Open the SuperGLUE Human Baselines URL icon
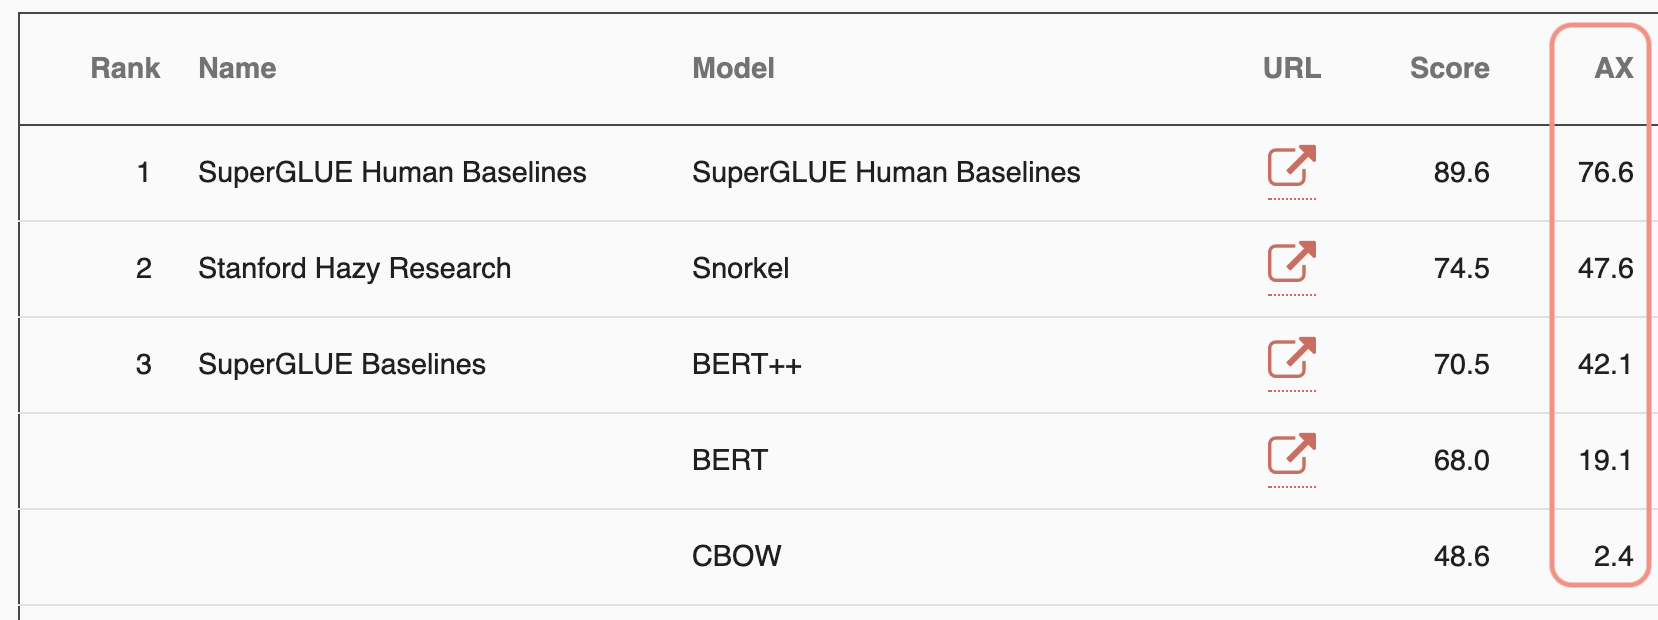This screenshot has width=1658, height=620. [x=1291, y=167]
